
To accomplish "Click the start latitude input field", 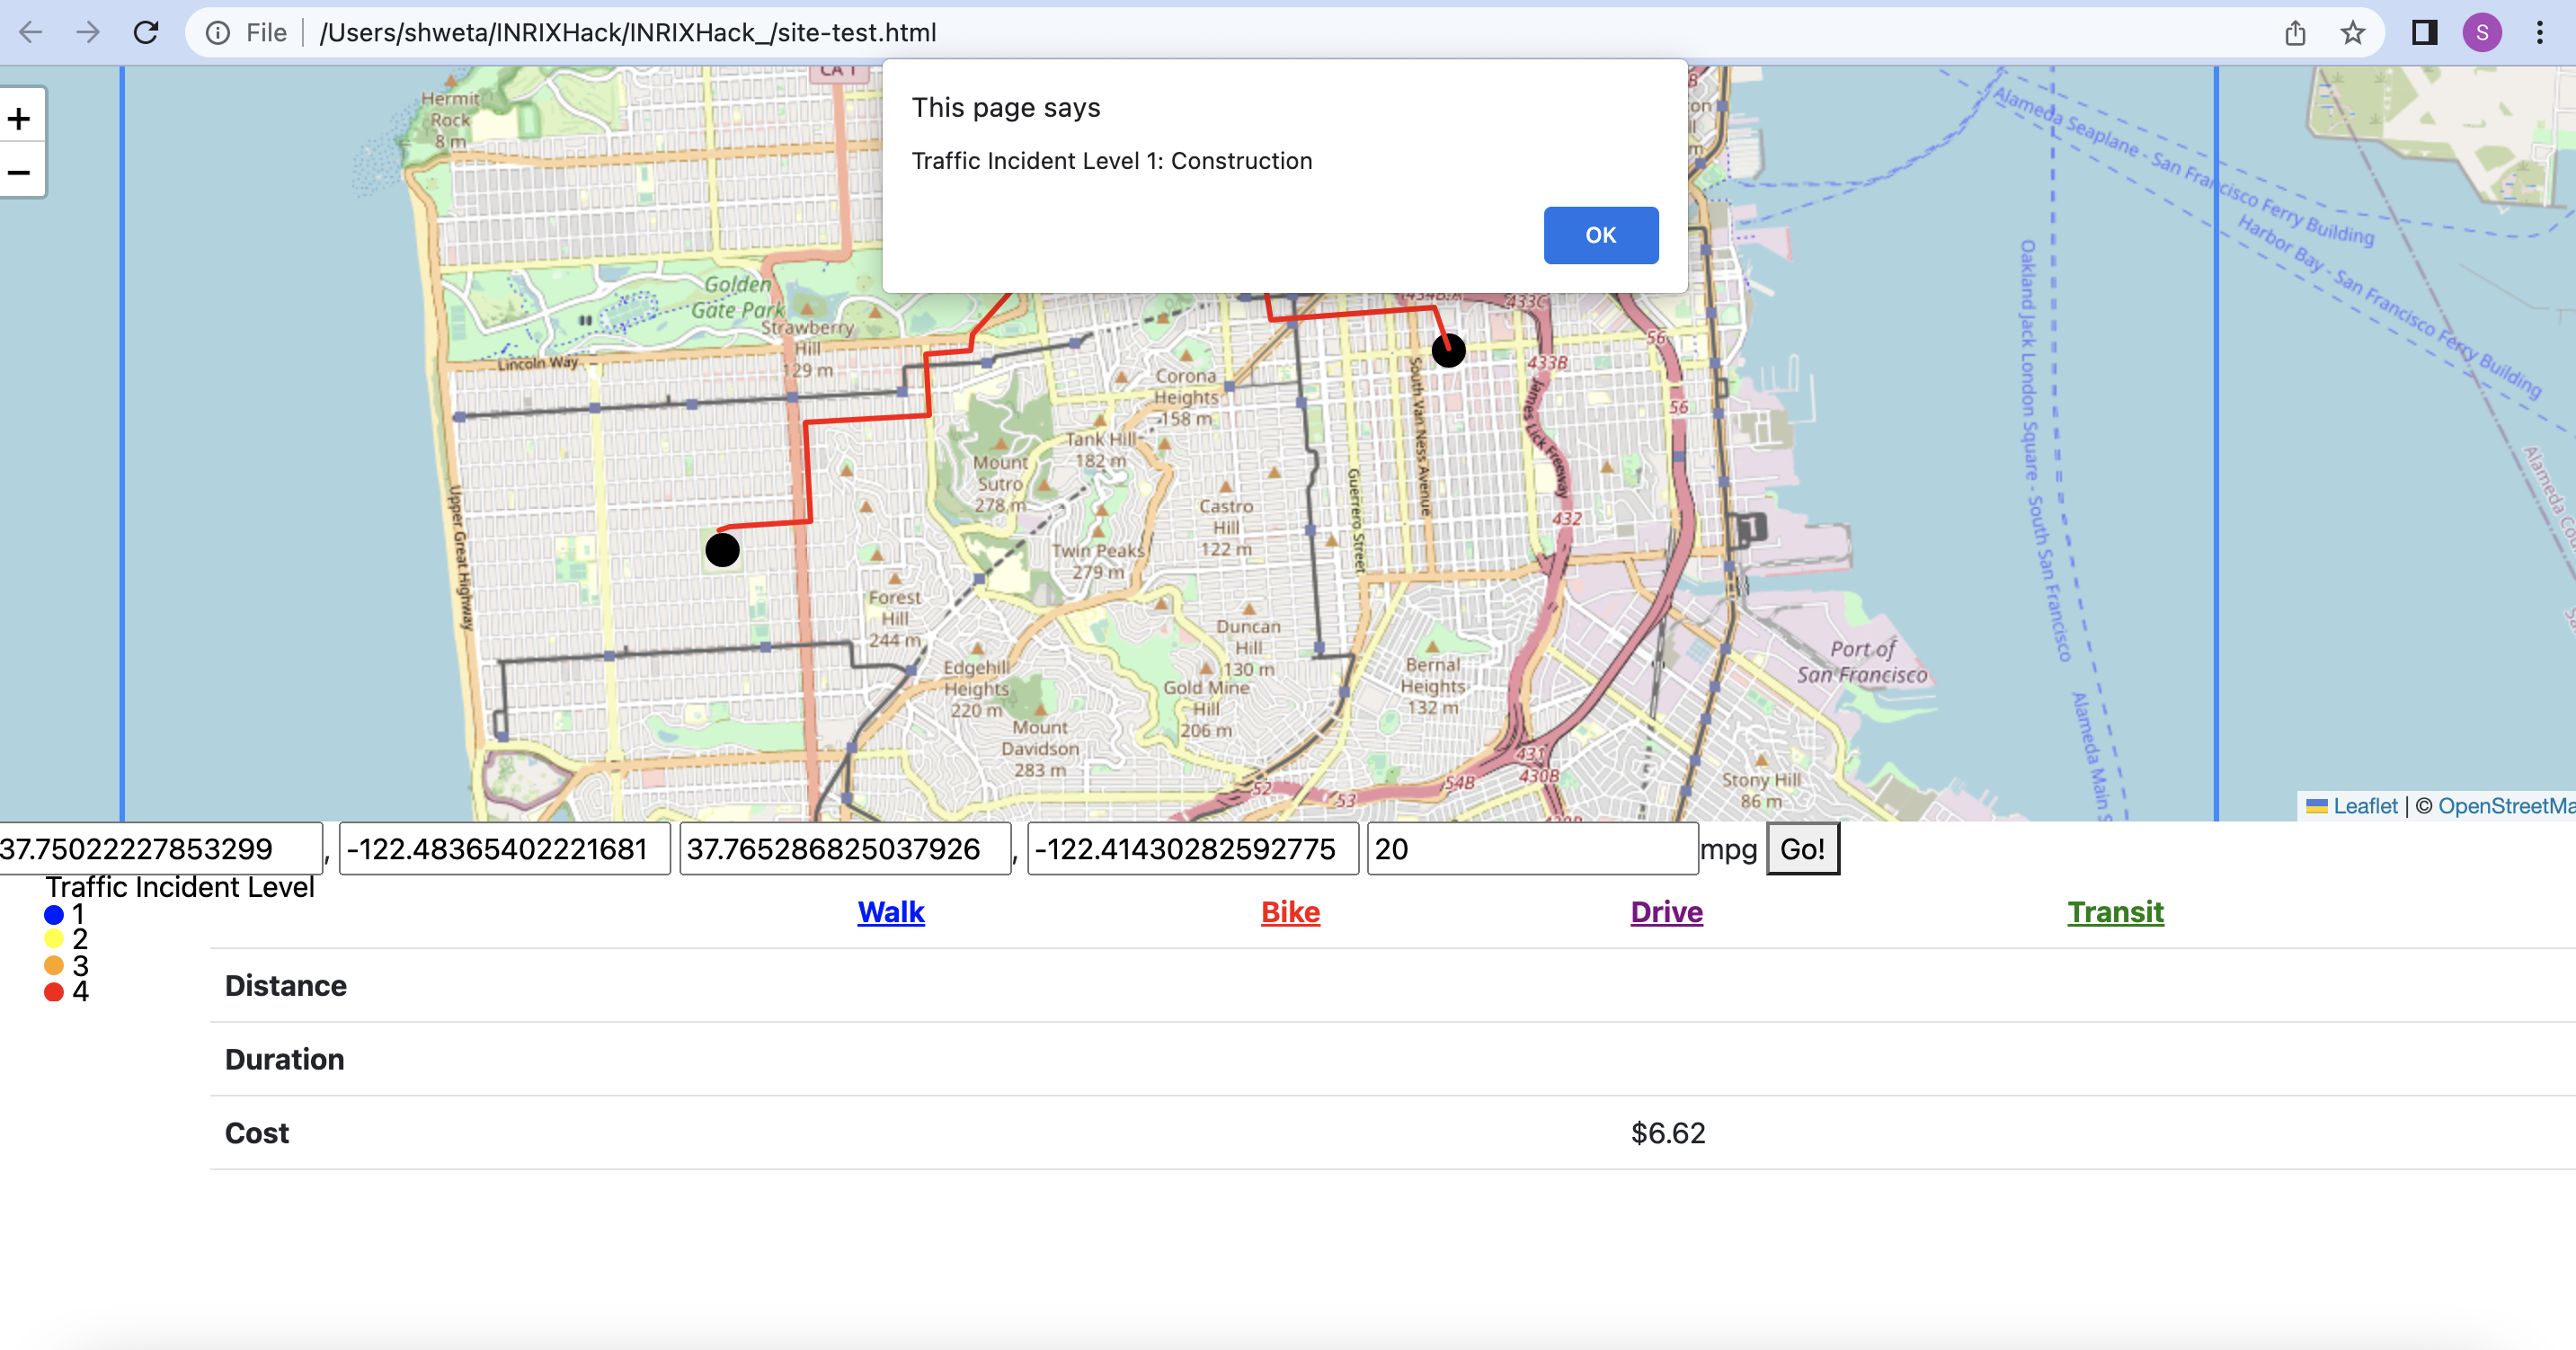I will point(158,849).
